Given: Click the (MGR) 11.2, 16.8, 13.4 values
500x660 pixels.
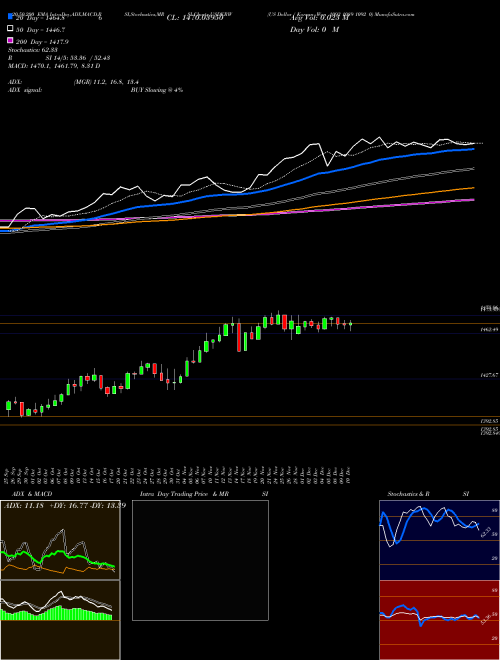Looking at the screenshot, I should pos(106,82).
